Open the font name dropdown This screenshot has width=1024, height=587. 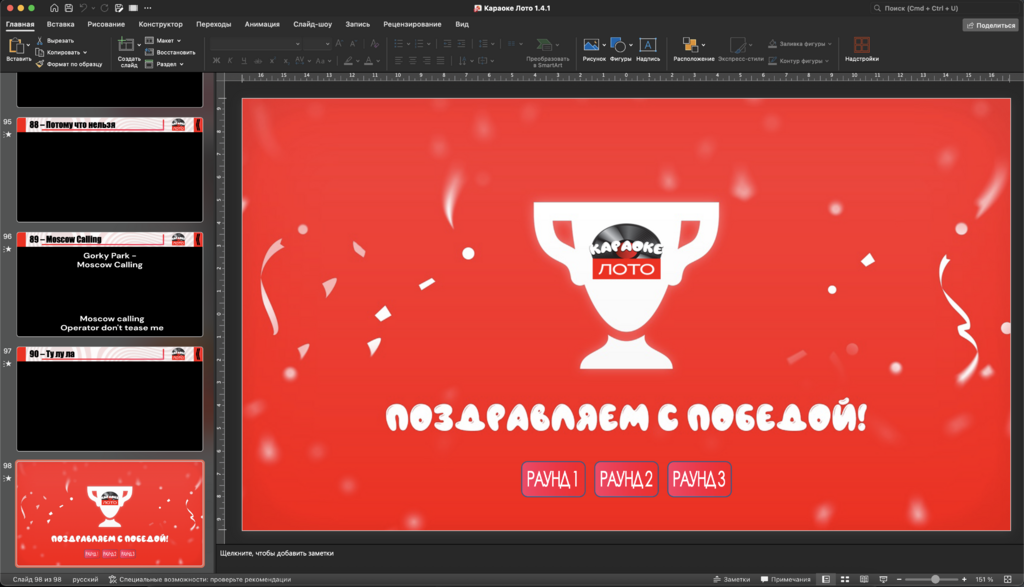(x=297, y=44)
